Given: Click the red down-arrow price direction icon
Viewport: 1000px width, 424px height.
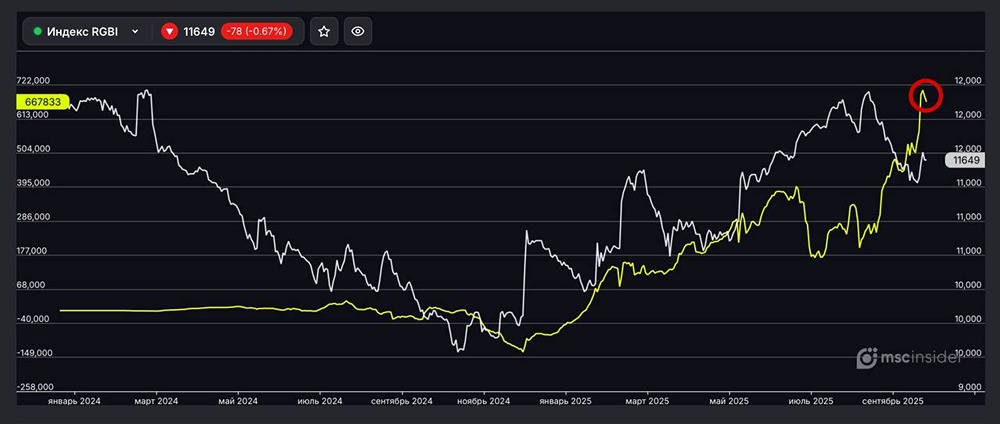Looking at the screenshot, I should [x=170, y=31].
